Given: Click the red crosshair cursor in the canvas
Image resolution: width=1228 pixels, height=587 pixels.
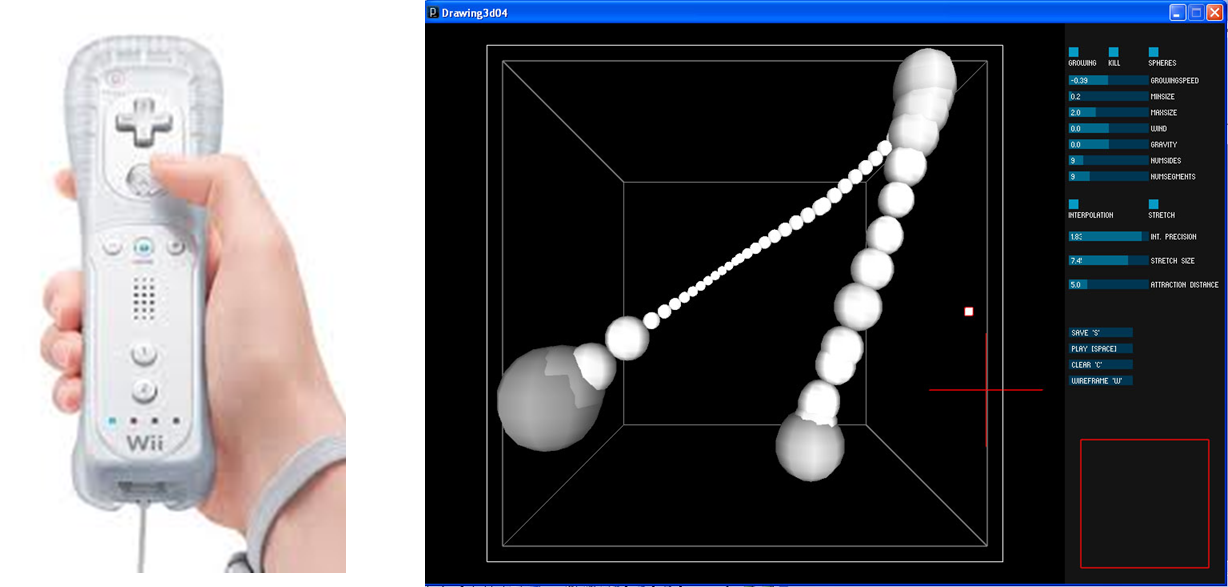Looking at the screenshot, I should coord(986,390).
